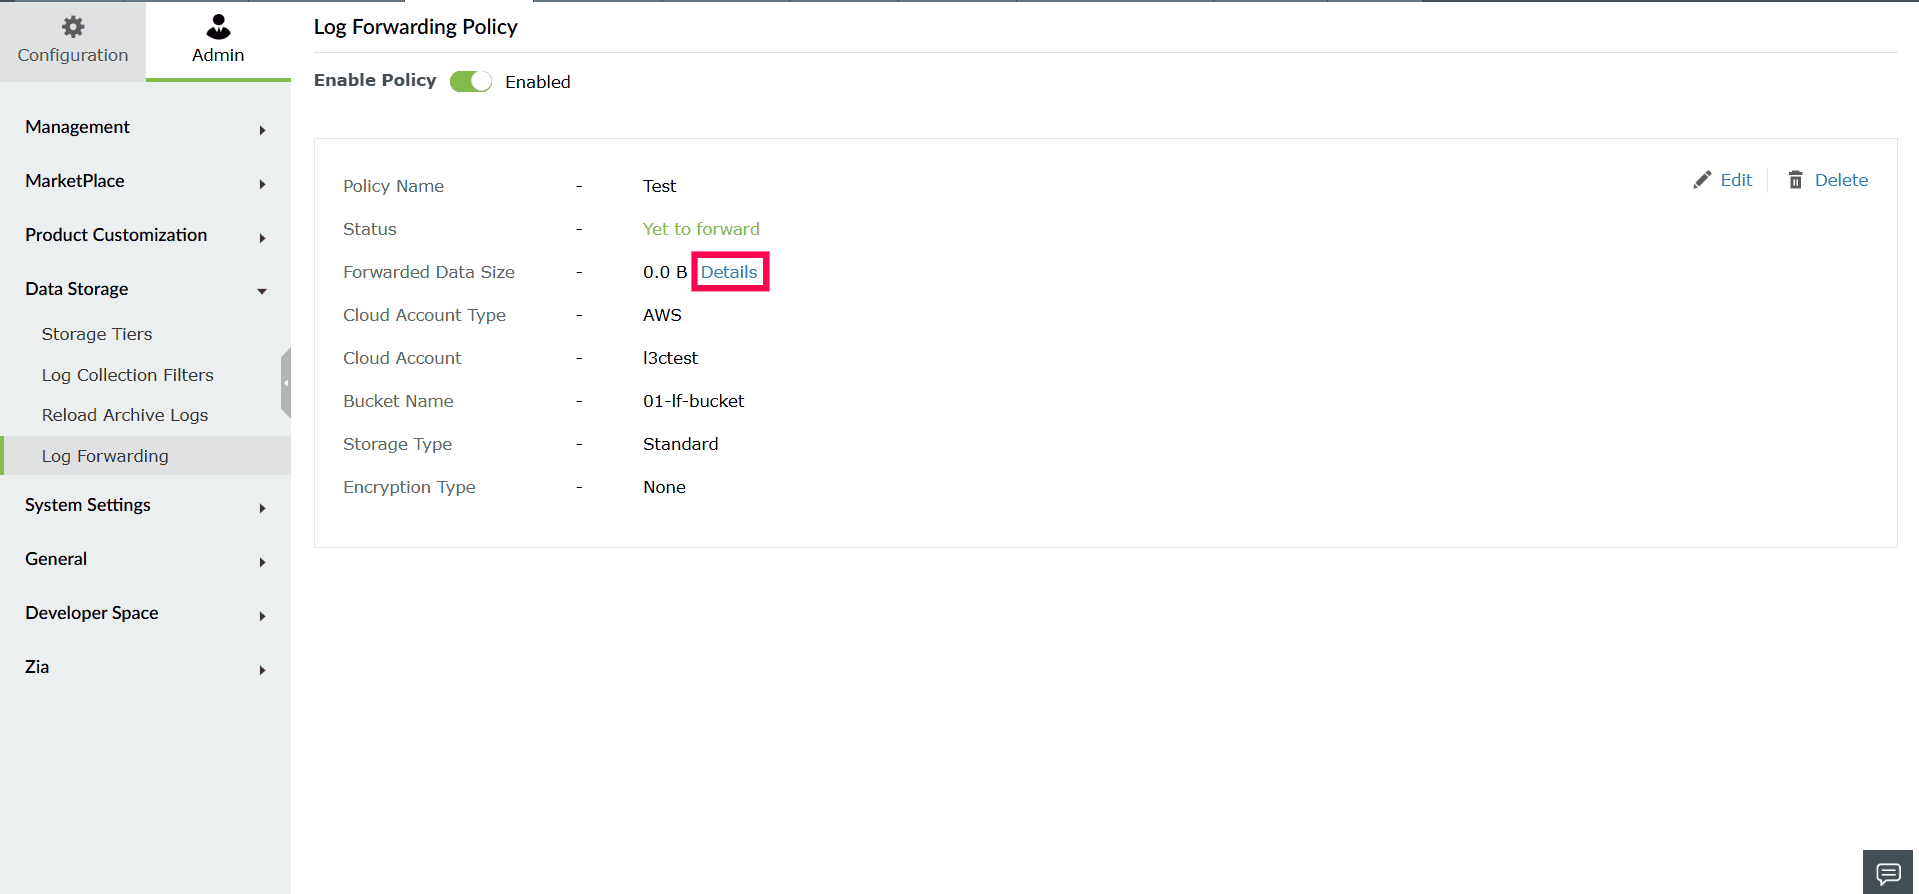Image resolution: width=1919 pixels, height=894 pixels.
Task: Expand the MarketPlace menu arrow
Action: point(262,184)
